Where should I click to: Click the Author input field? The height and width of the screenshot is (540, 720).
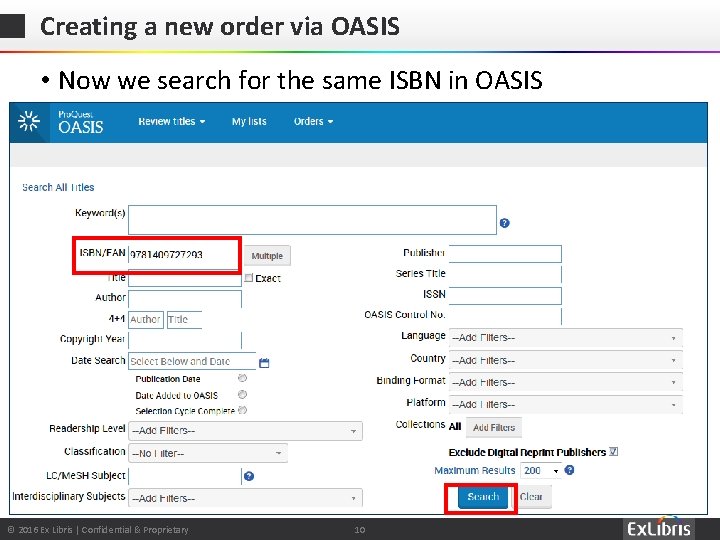pos(185,298)
